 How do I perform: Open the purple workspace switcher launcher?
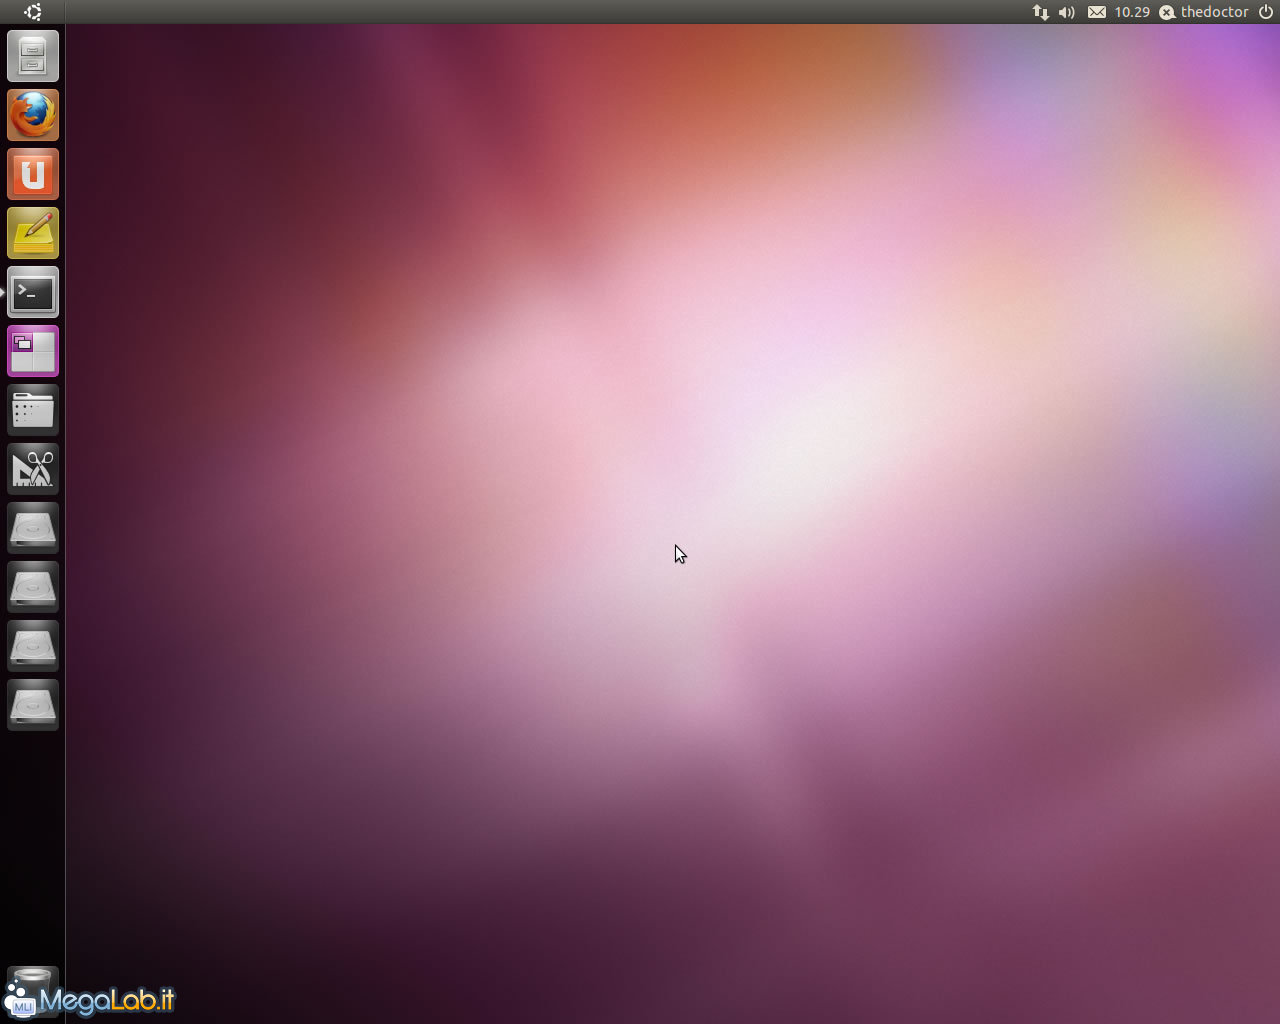click(x=33, y=351)
